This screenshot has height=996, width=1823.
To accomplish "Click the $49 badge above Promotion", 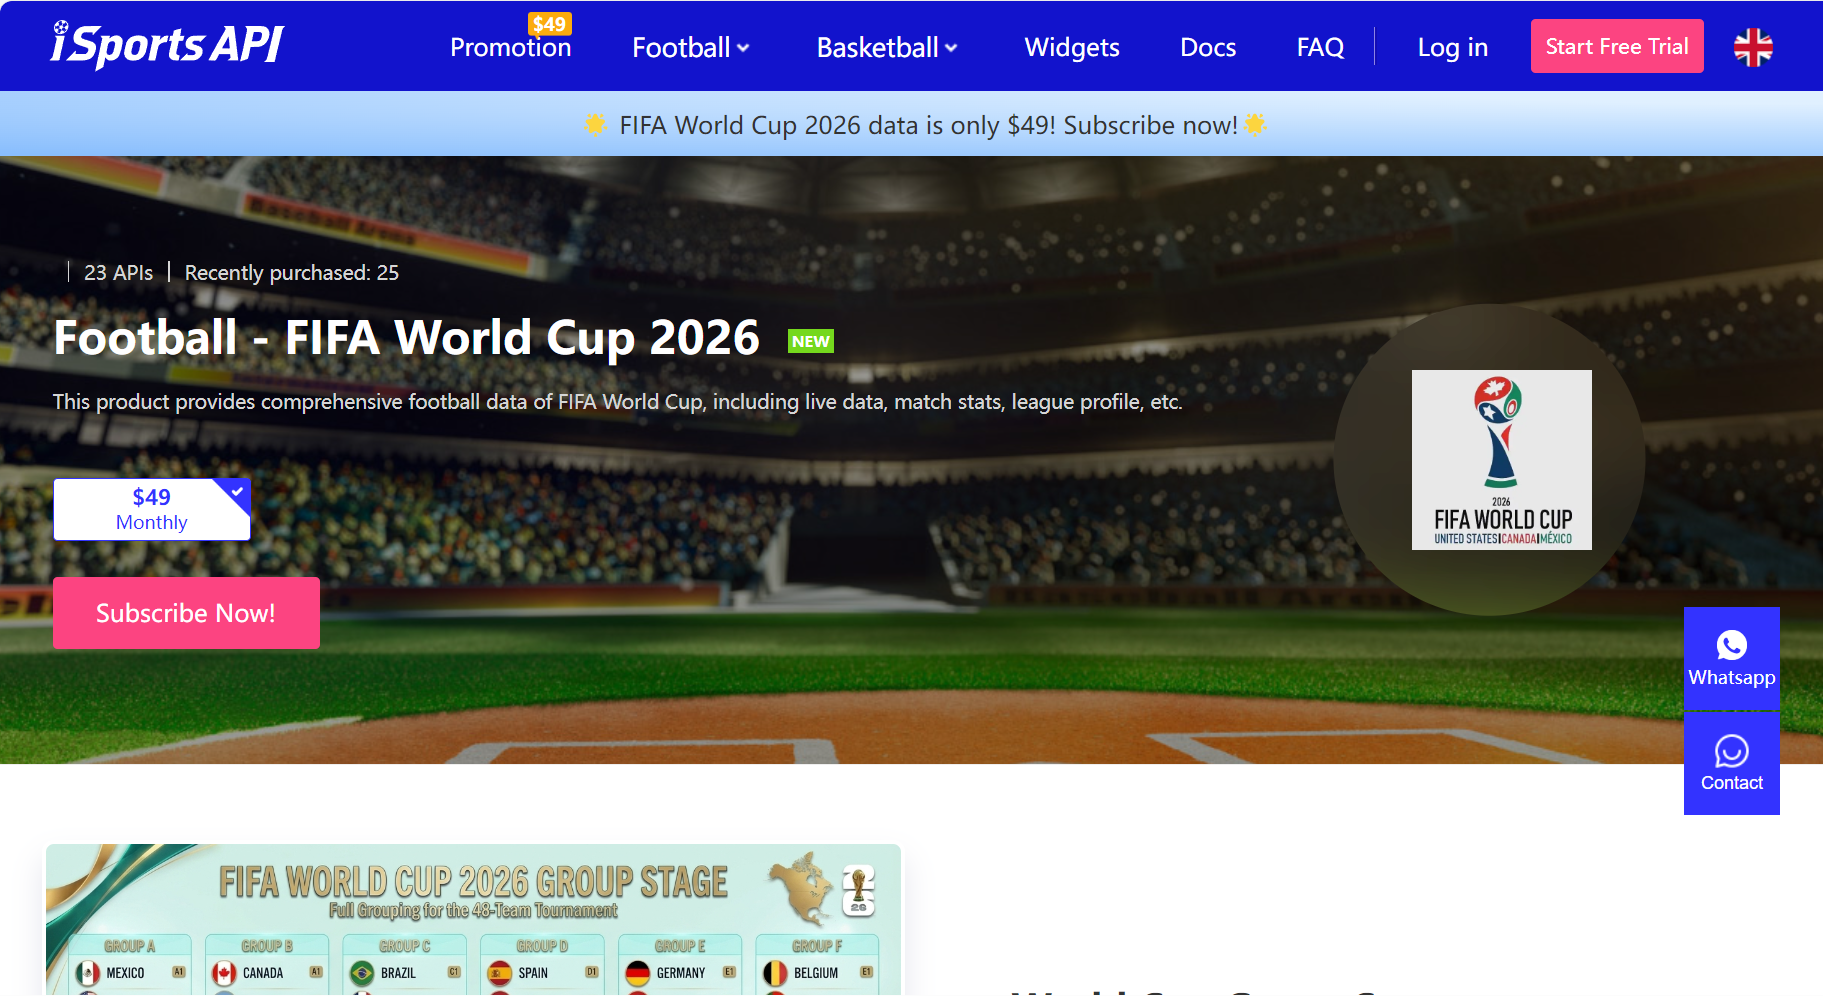I will coord(549,24).
